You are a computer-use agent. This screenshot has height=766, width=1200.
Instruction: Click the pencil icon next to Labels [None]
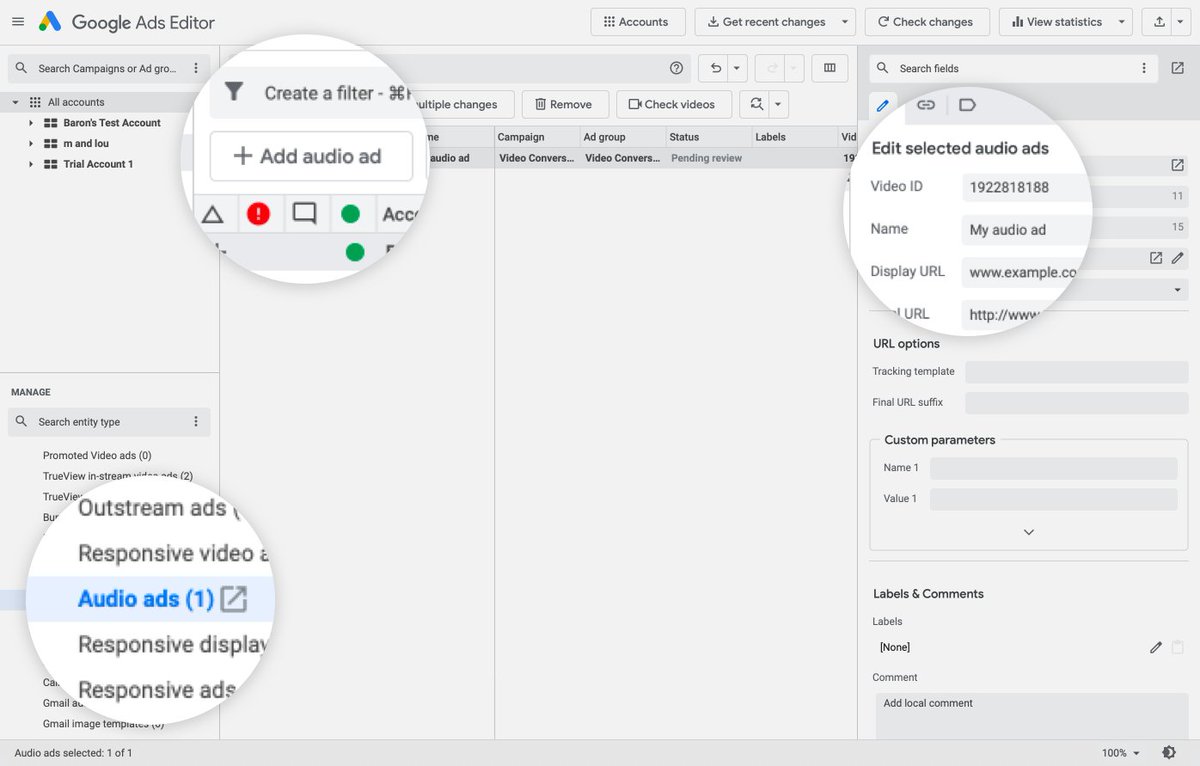point(1155,647)
